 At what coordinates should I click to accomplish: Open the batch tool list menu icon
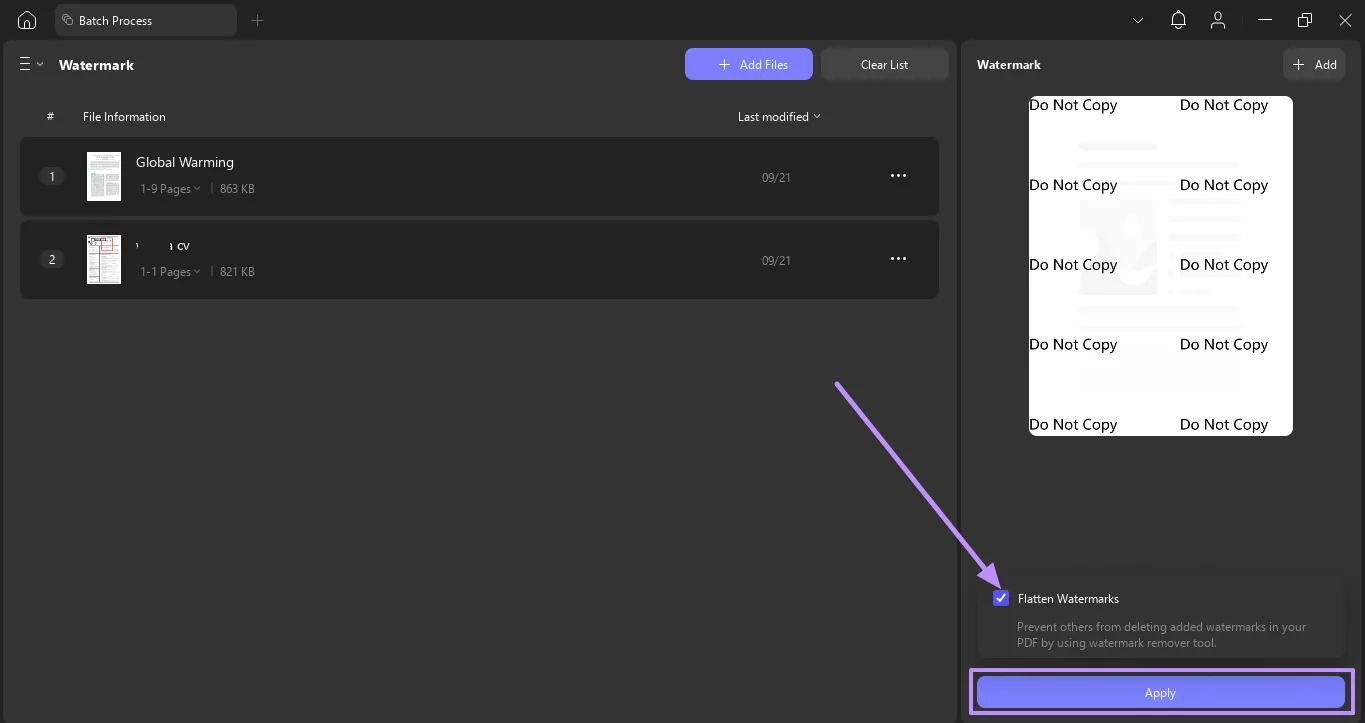click(31, 64)
